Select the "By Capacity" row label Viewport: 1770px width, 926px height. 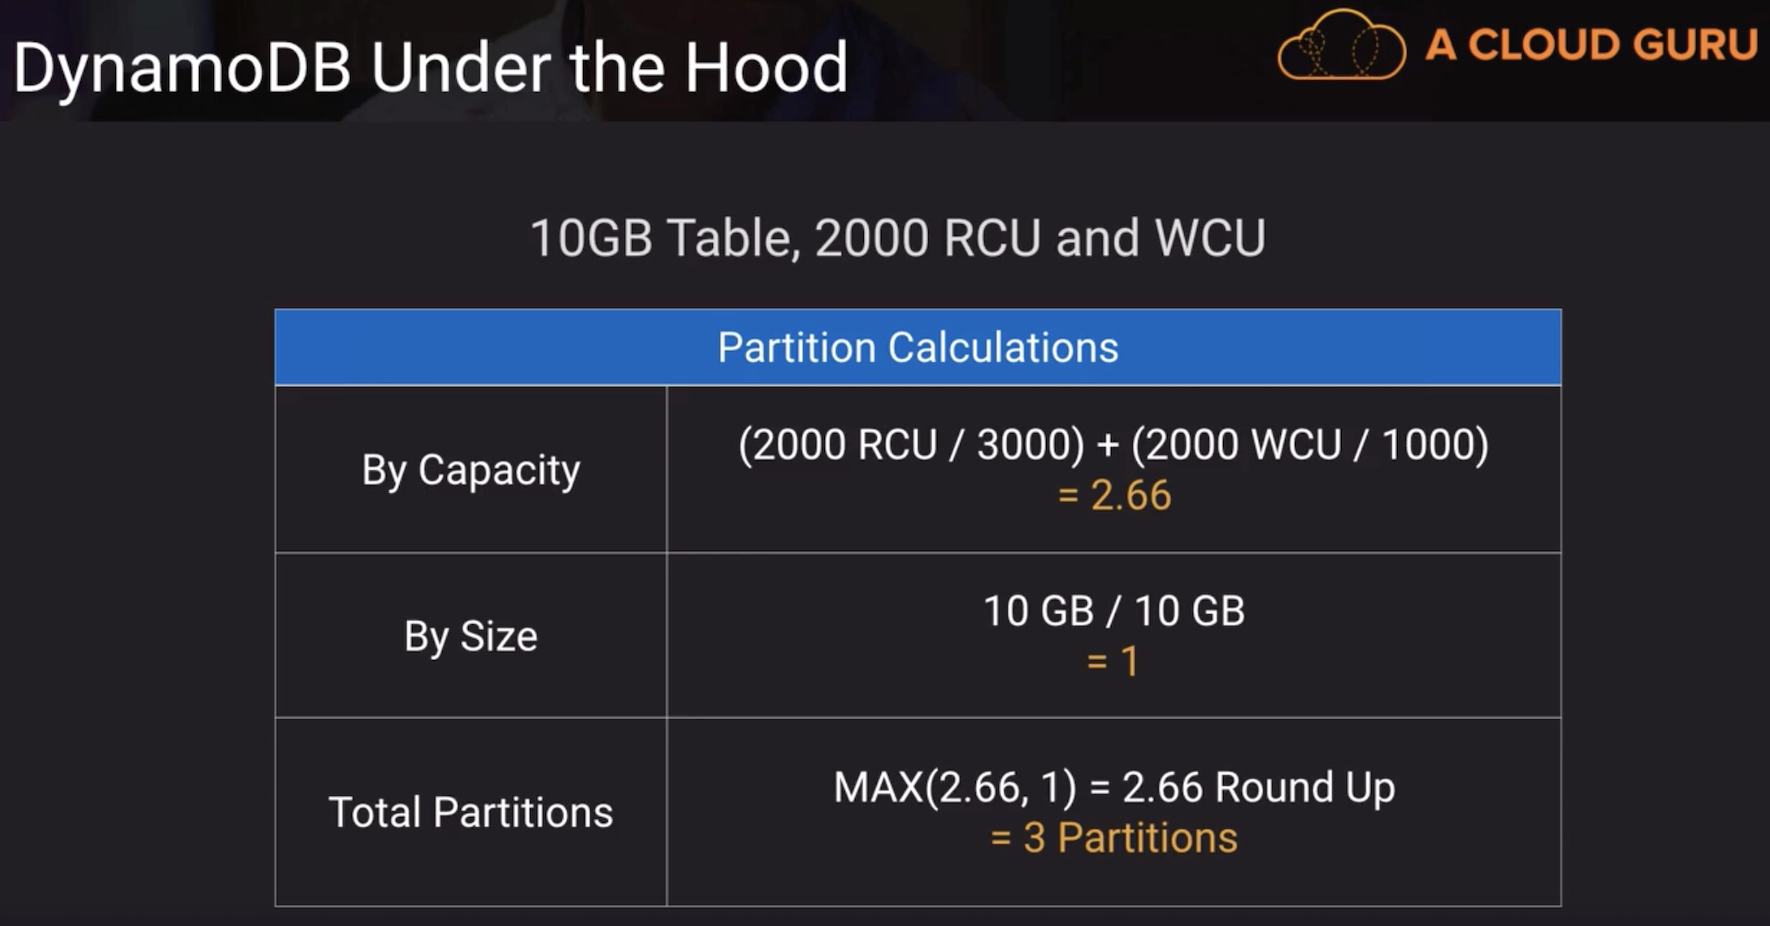[x=471, y=470]
